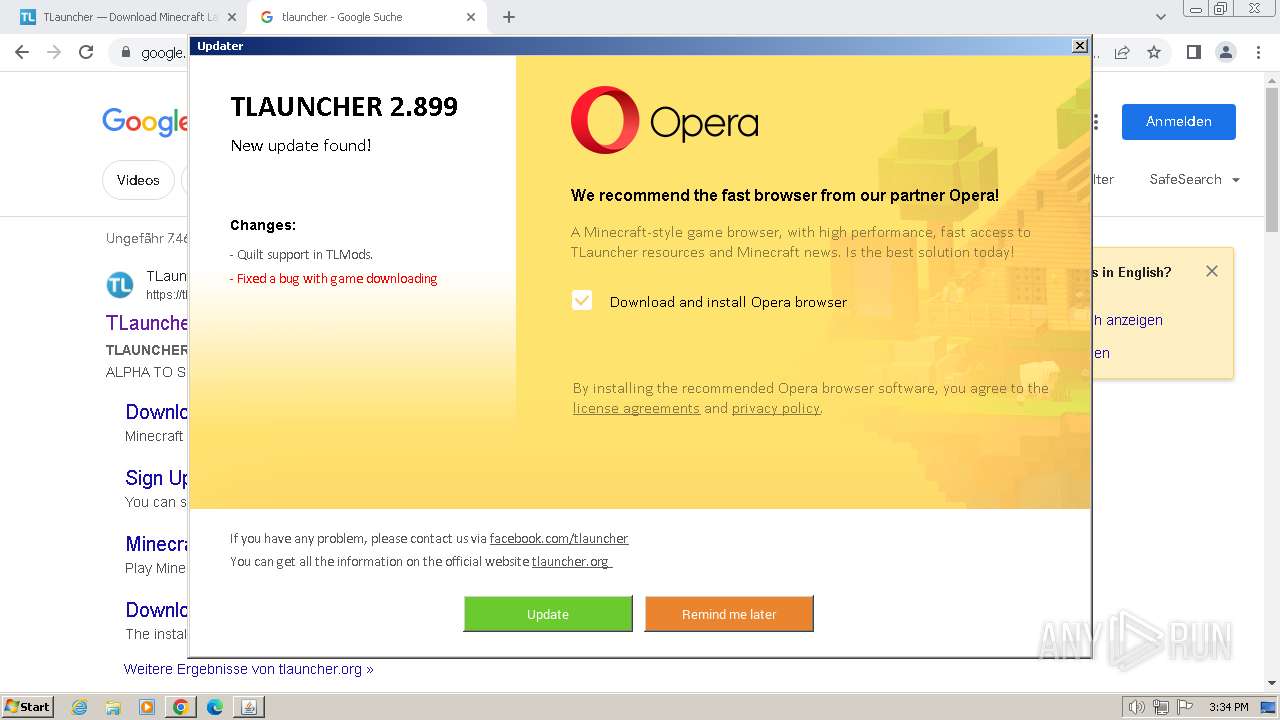Dismiss the English language prompt

(1212, 271)
